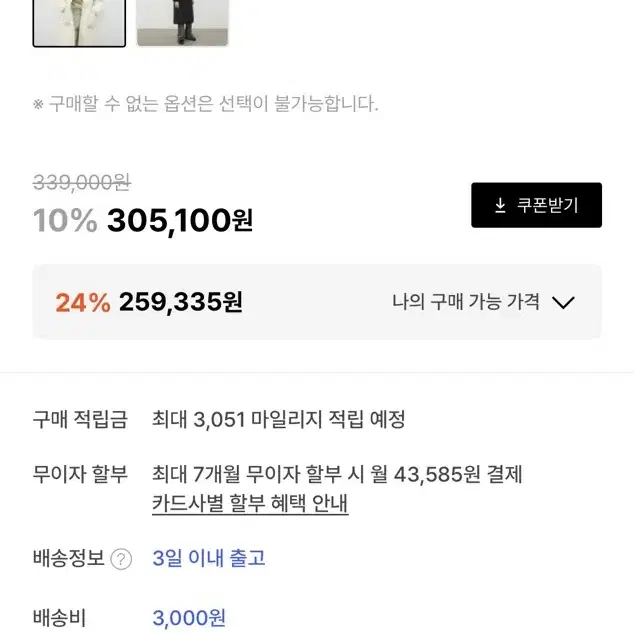Tap the 무이자 할부 row label
Screen dimensions: 634x634
80,474
